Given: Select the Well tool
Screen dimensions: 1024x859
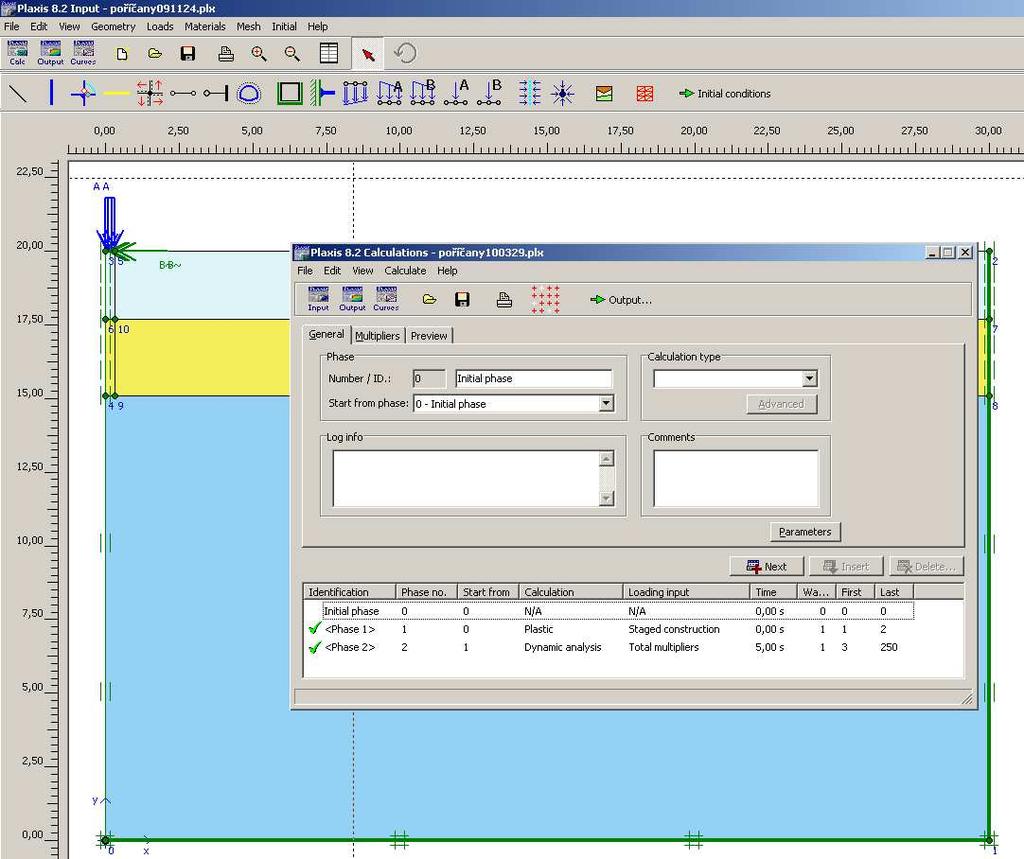Looking at the screenshot, I should tap(562, 93).
